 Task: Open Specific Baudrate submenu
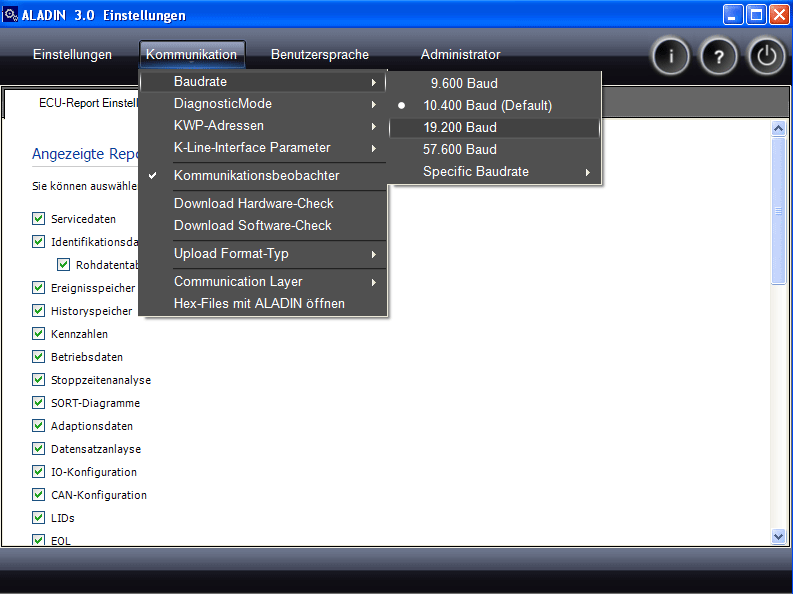pos(495,172)
